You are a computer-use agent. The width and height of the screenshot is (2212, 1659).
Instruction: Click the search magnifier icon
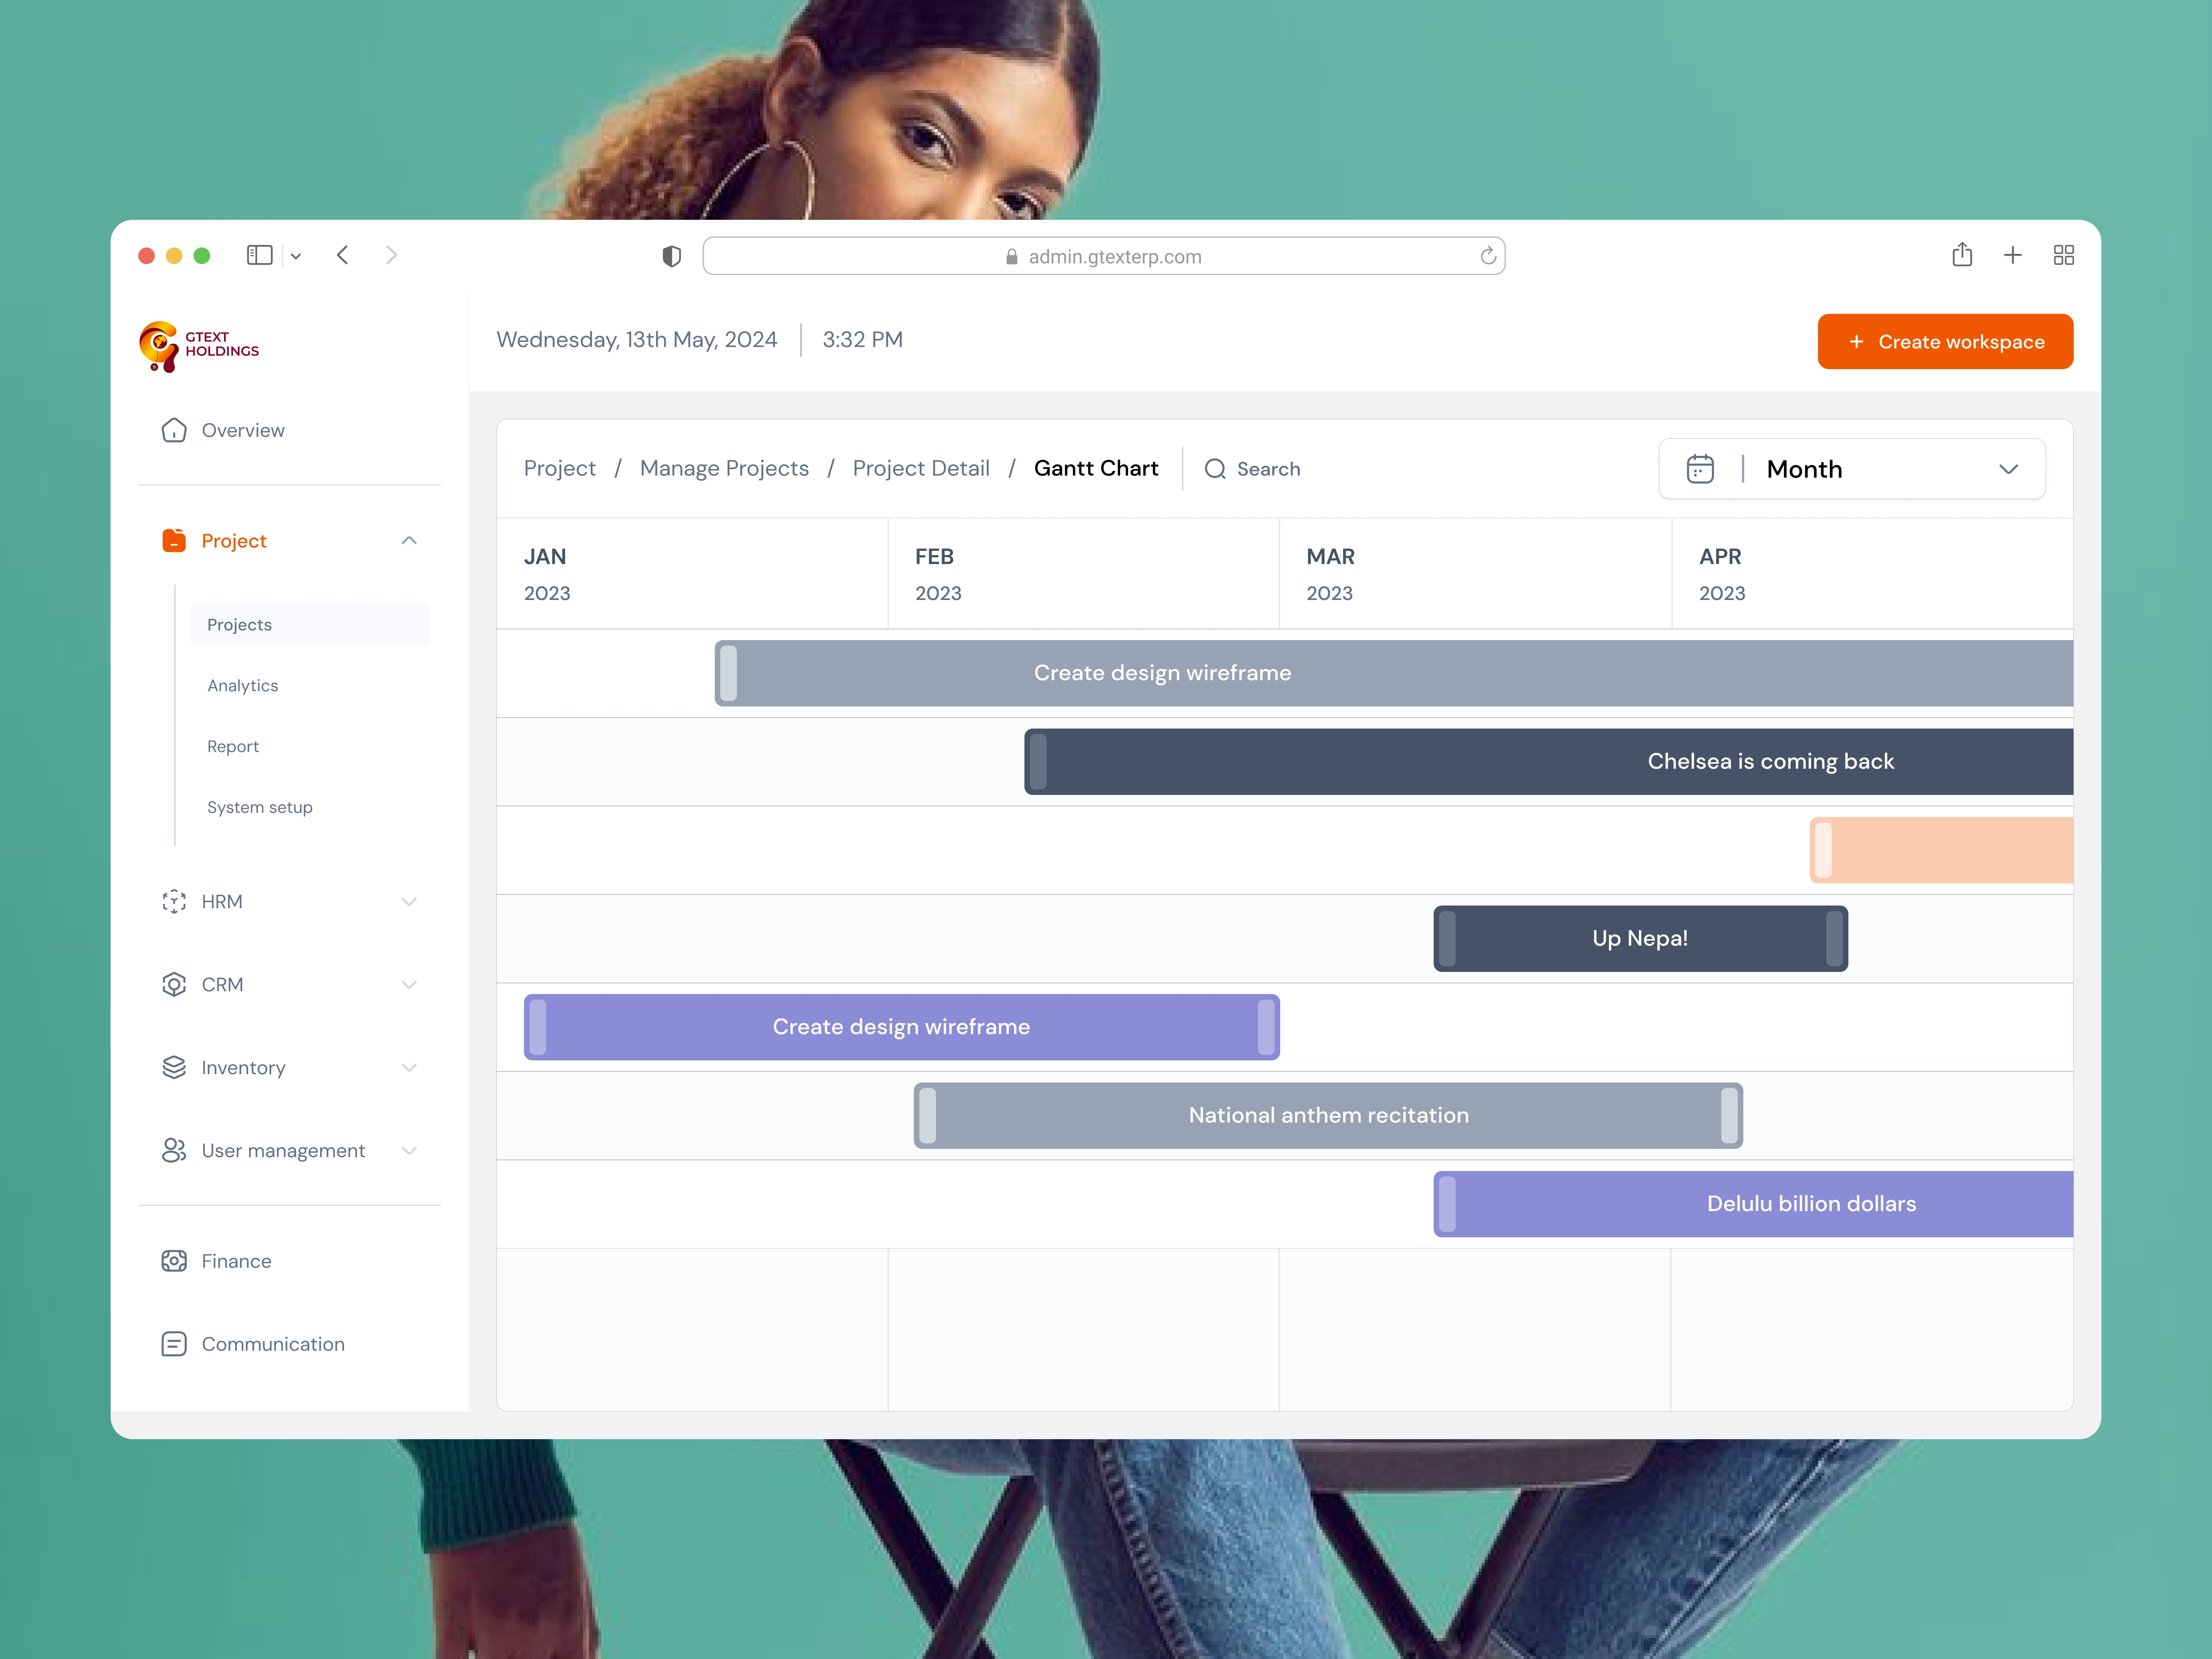1215,469
